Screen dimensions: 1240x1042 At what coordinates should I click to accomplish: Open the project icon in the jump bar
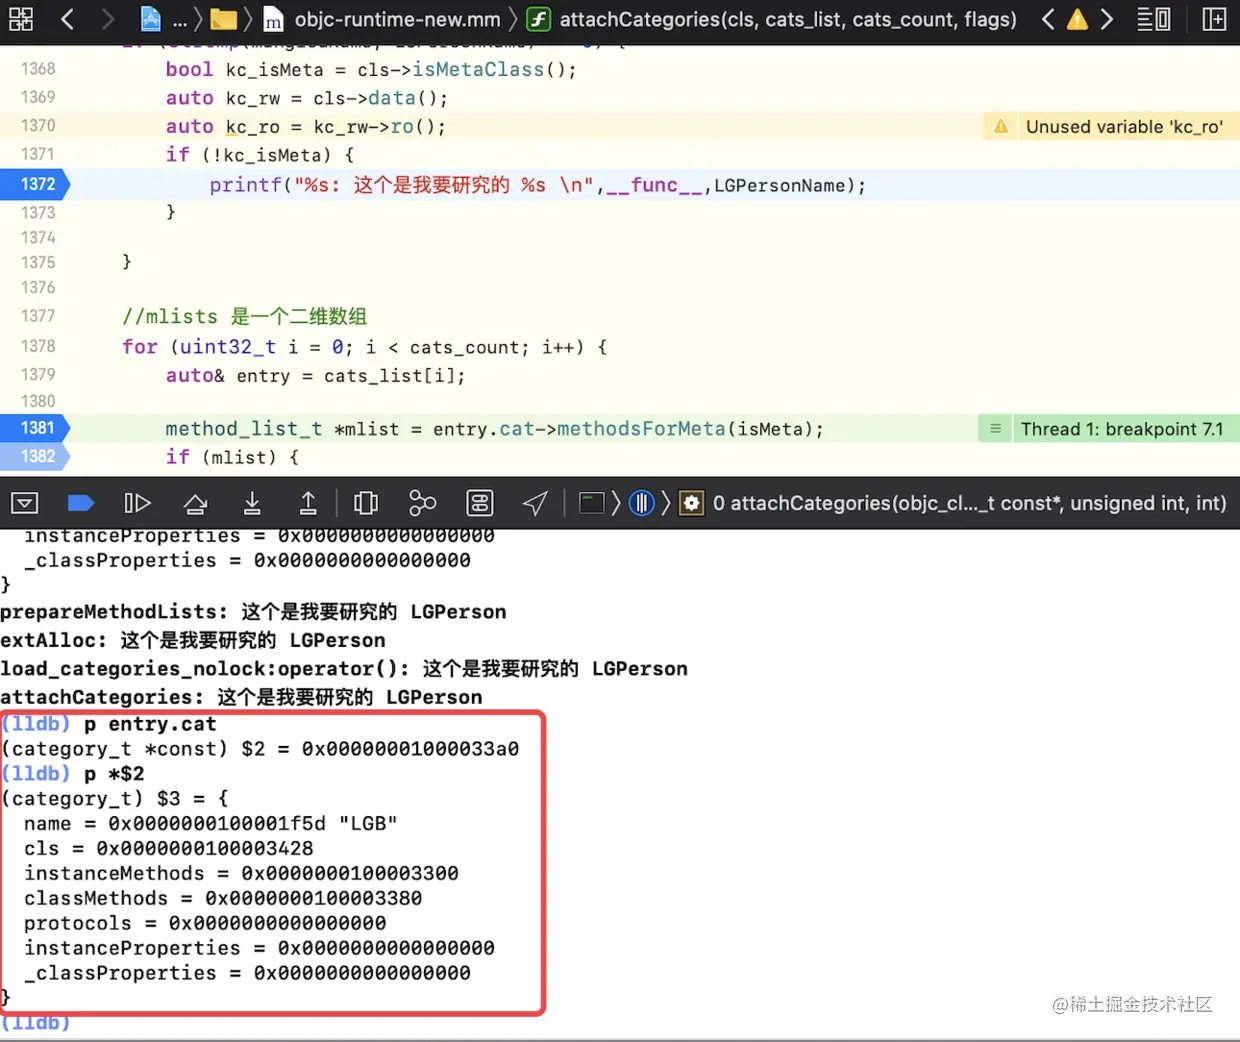click(151, 19)
